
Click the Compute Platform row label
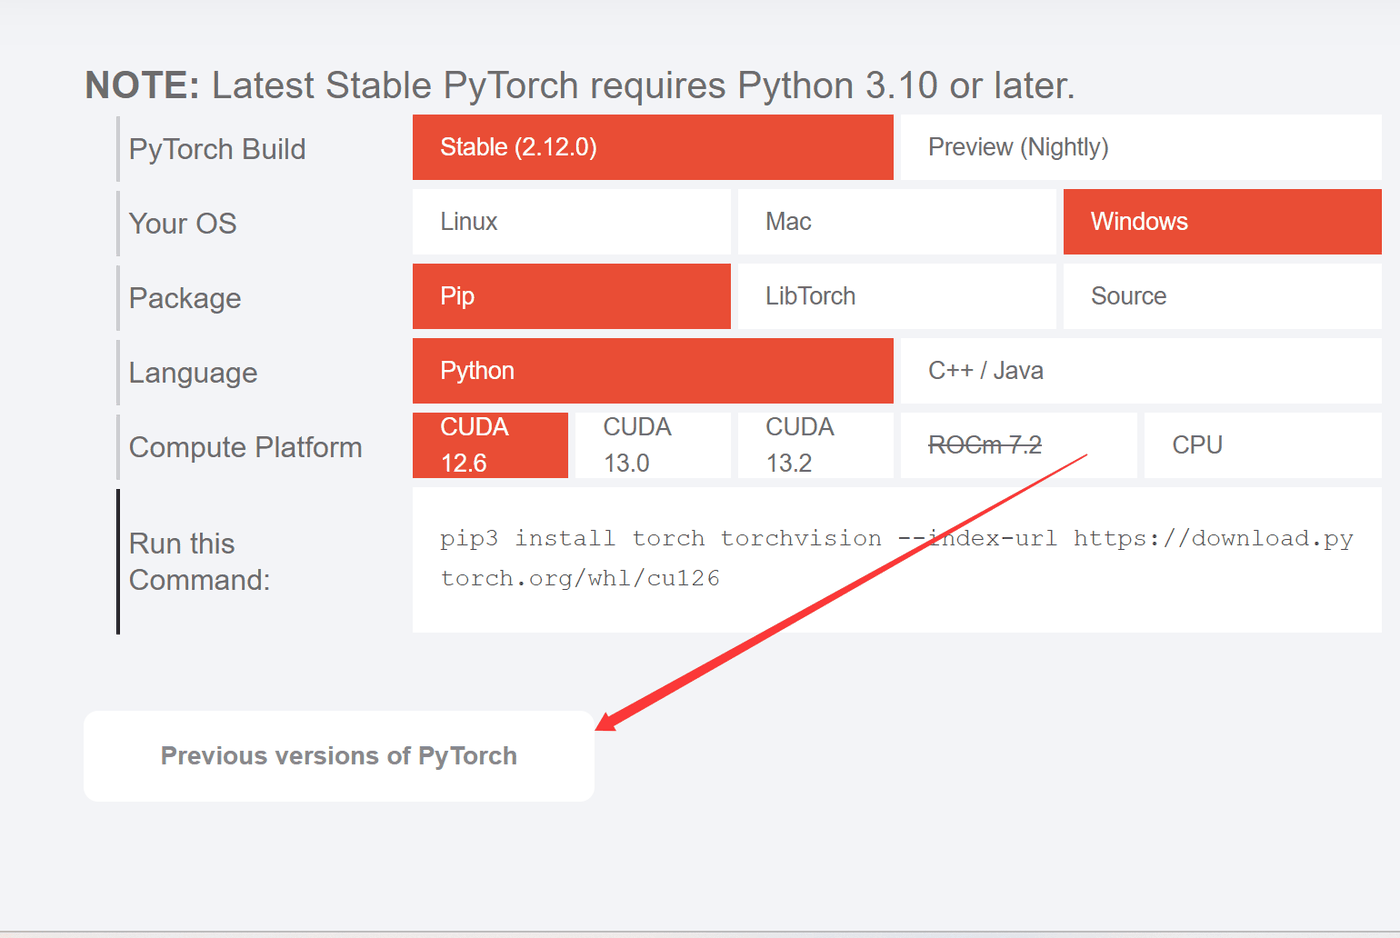245,447
